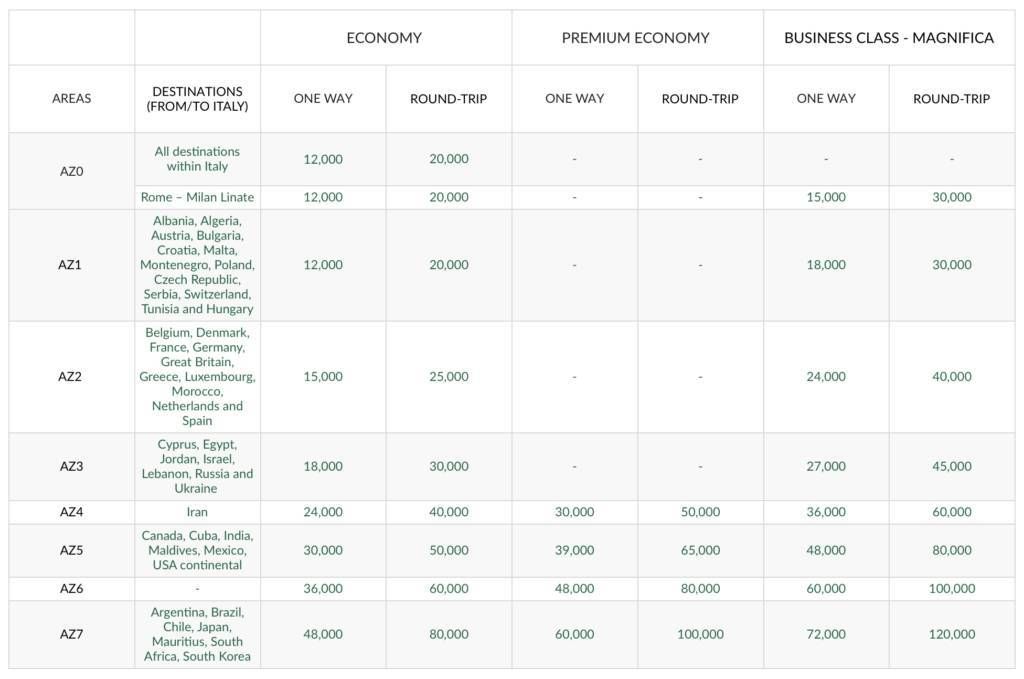
Task: Click the ECONOMY column group header
Action: click(x=384, y=38)
